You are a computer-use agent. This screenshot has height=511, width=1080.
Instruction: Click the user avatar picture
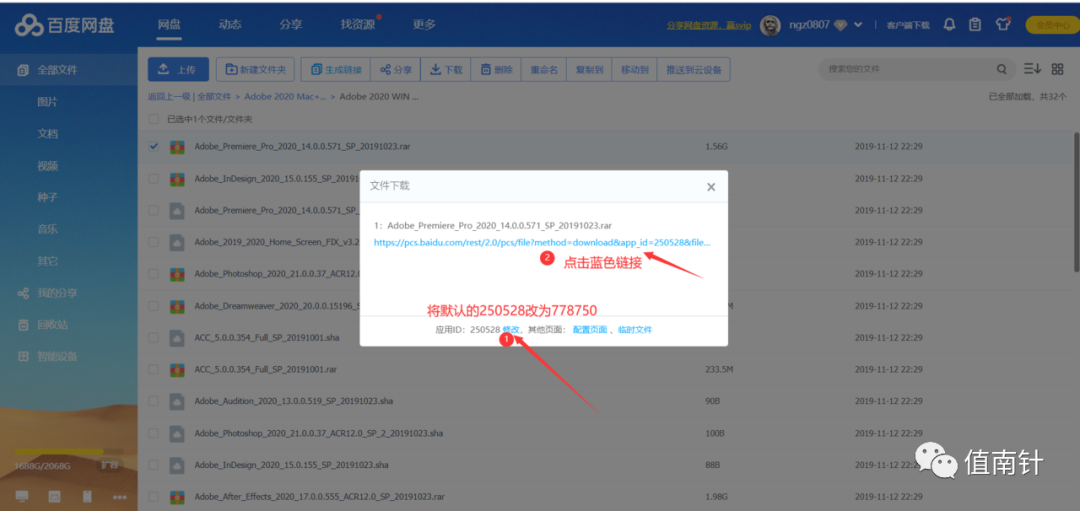tap(770, 25)
